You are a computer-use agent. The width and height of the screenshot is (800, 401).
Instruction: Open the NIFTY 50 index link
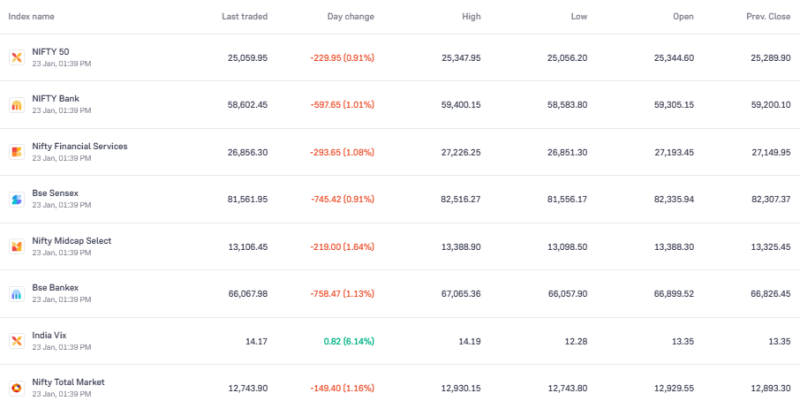point(50,52)
